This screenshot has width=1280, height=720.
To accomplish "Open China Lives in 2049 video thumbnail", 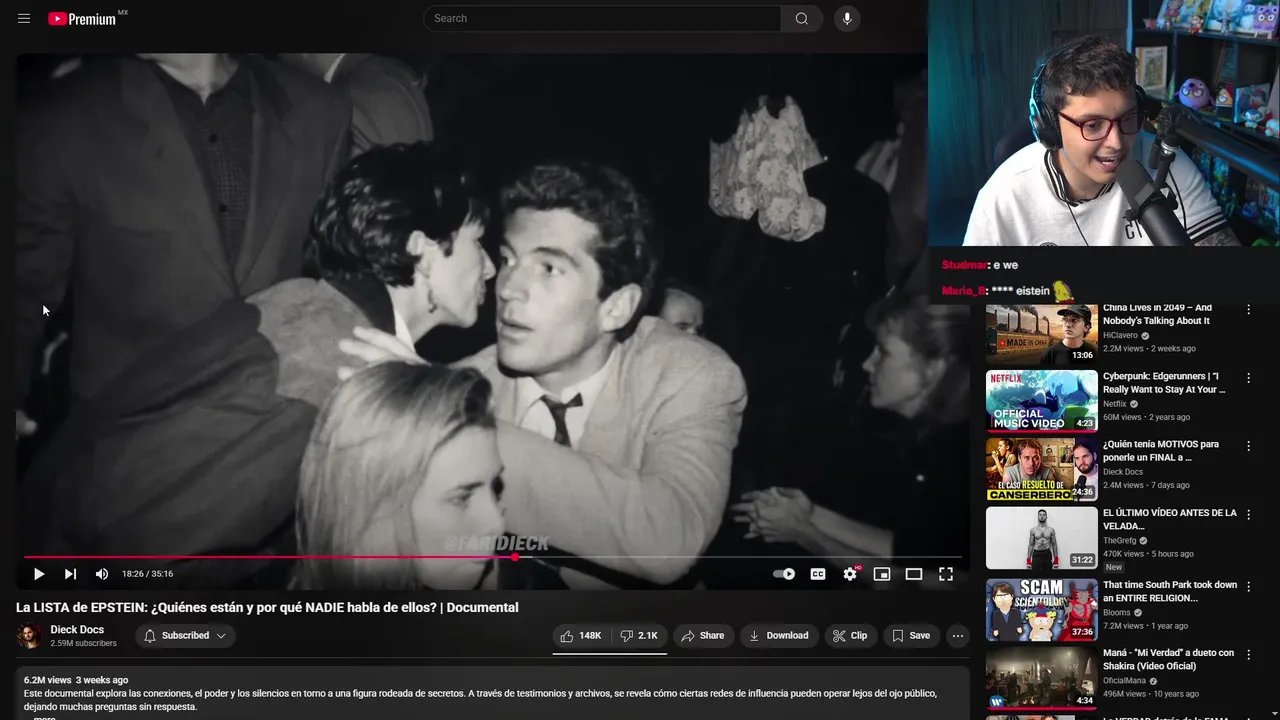I will coord(1041,334).
